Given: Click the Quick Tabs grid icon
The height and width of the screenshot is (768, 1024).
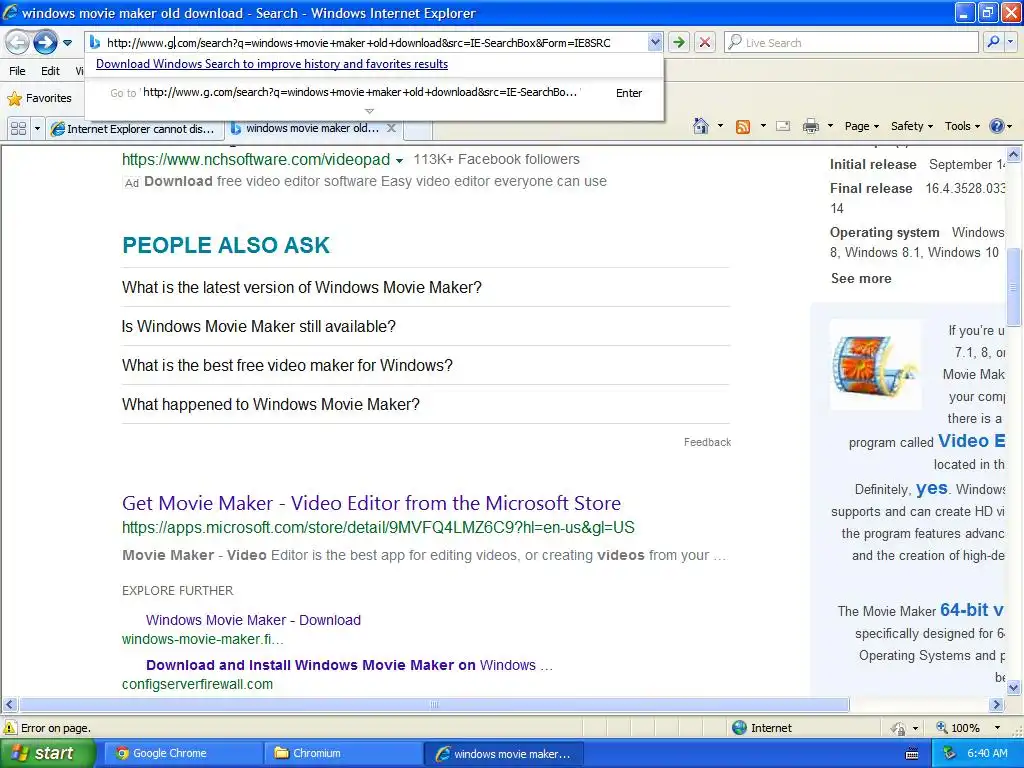Looking at the screenshot, I should (x=18, y=128).
